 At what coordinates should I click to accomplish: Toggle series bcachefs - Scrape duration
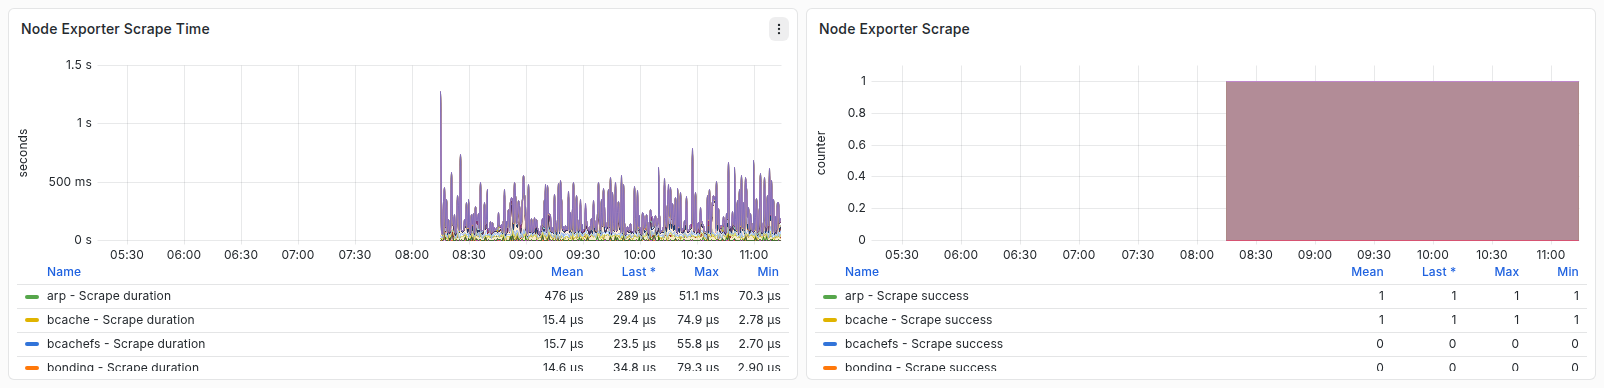tap(126, 344)
